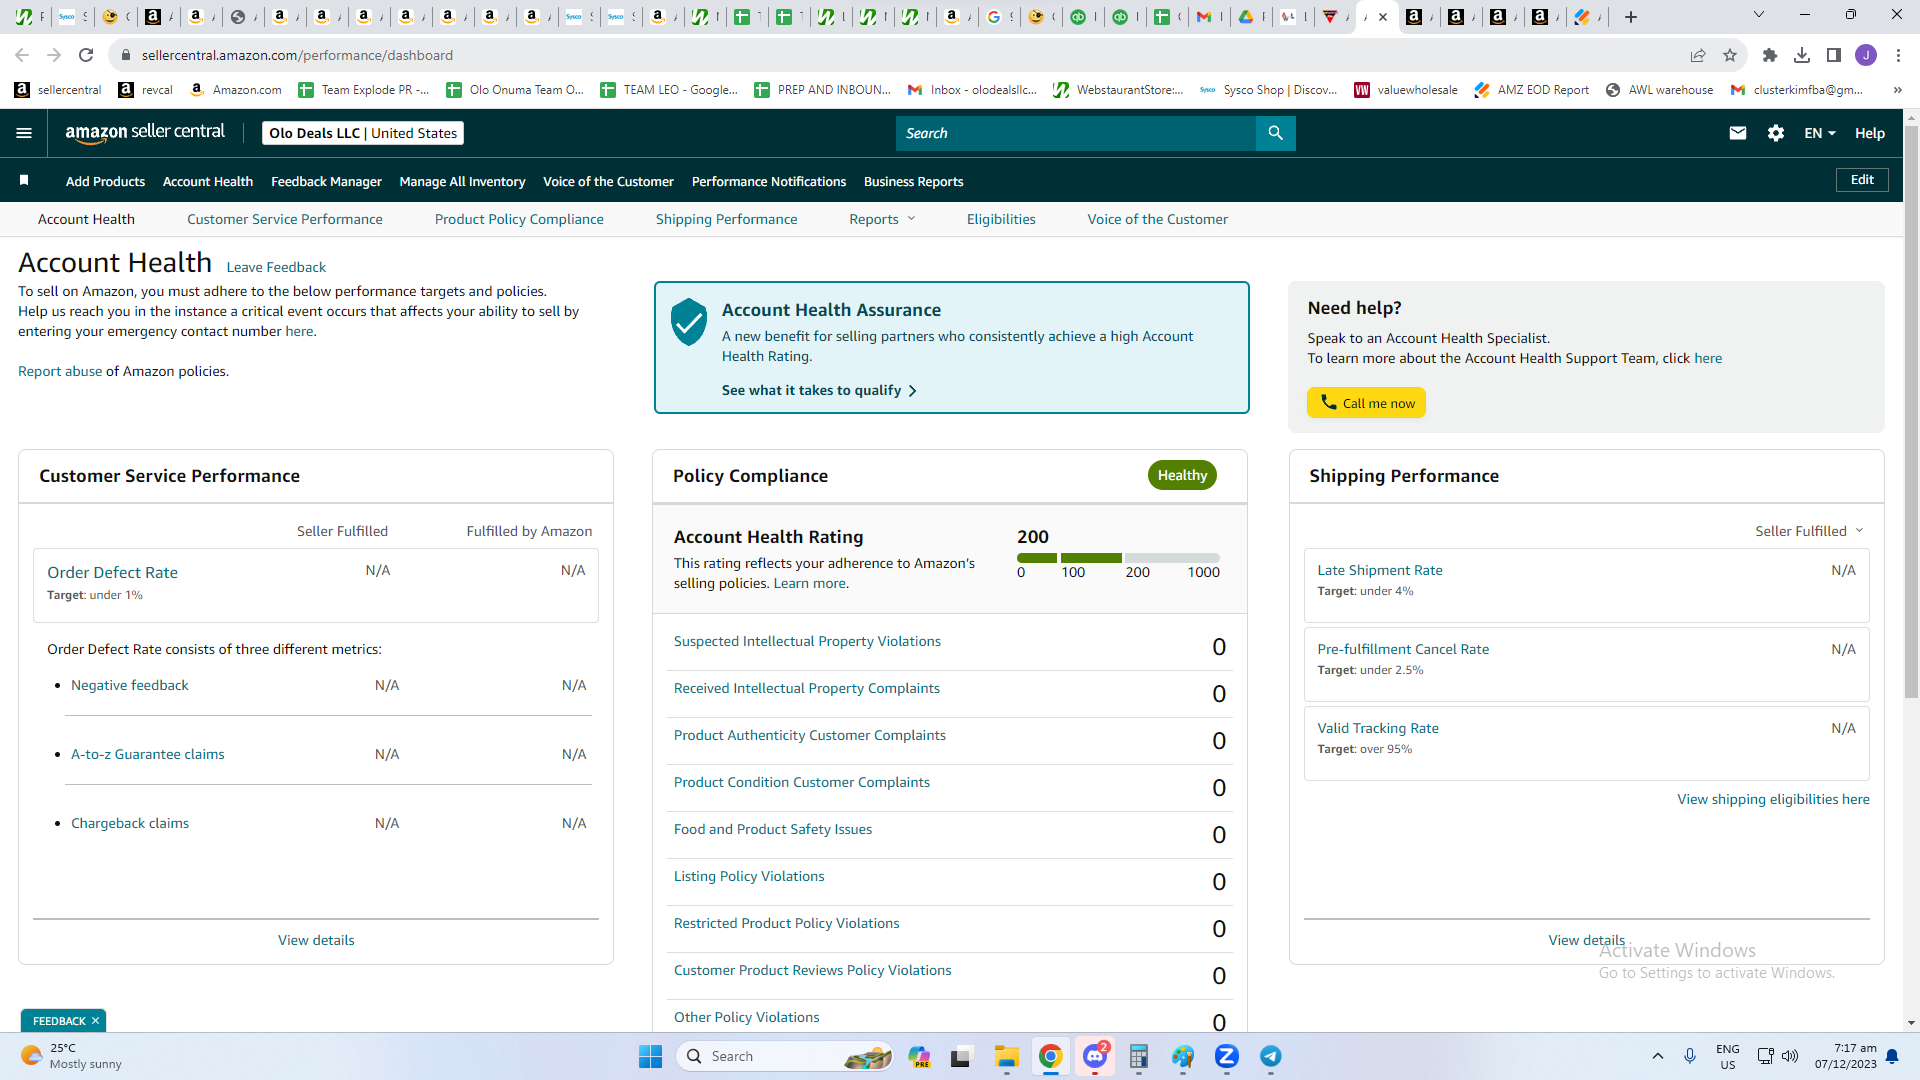View details under Customer Service Performance
This screenshot has height=1080, width=1920.
click(x=316, y=940)
